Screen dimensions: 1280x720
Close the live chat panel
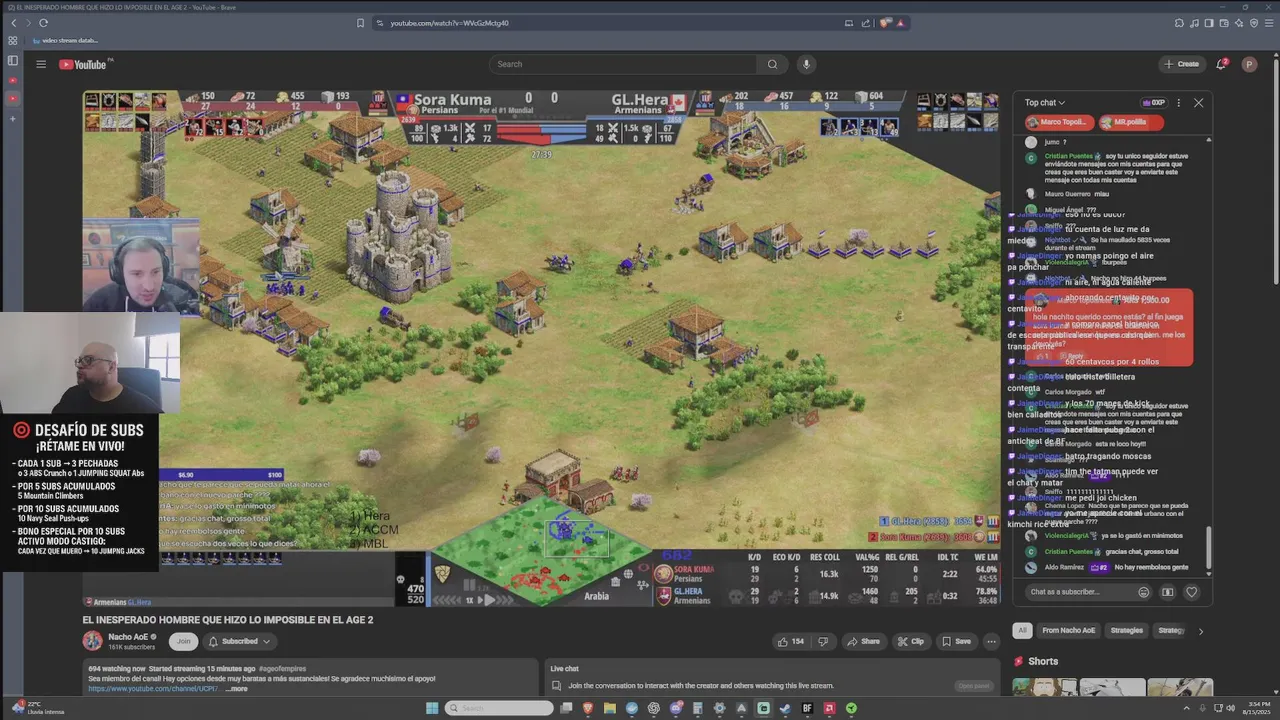tap(1198, 102)
